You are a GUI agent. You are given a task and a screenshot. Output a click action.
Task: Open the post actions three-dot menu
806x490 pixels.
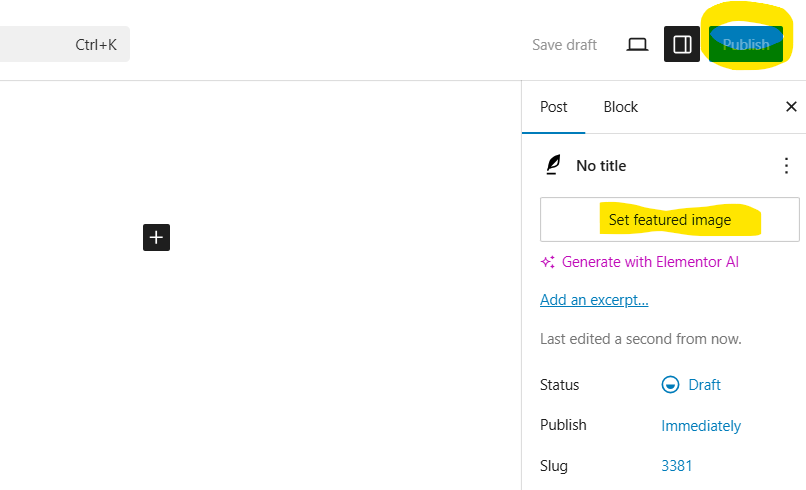click(x=786, y=166)
